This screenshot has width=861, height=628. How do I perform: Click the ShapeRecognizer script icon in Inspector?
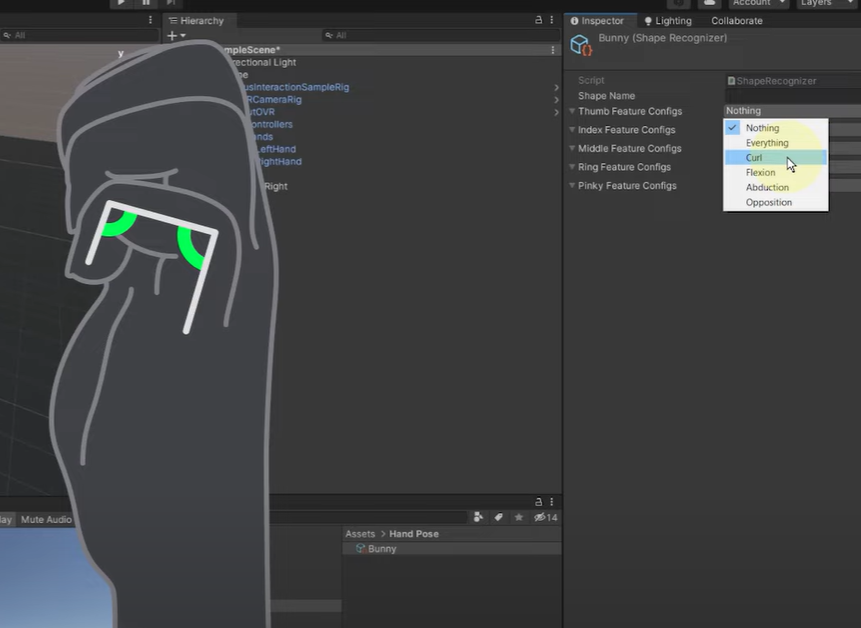pos(731,80)
